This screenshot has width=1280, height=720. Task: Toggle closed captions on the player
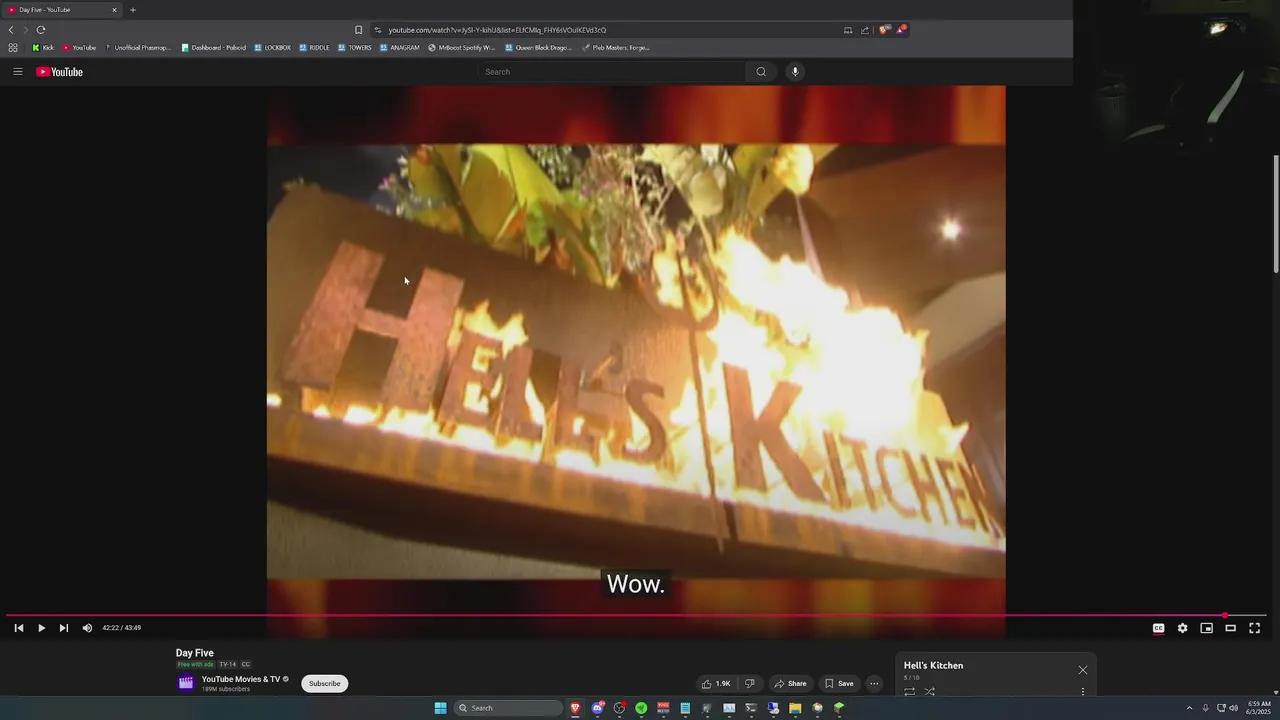[x=1158, y=628]
